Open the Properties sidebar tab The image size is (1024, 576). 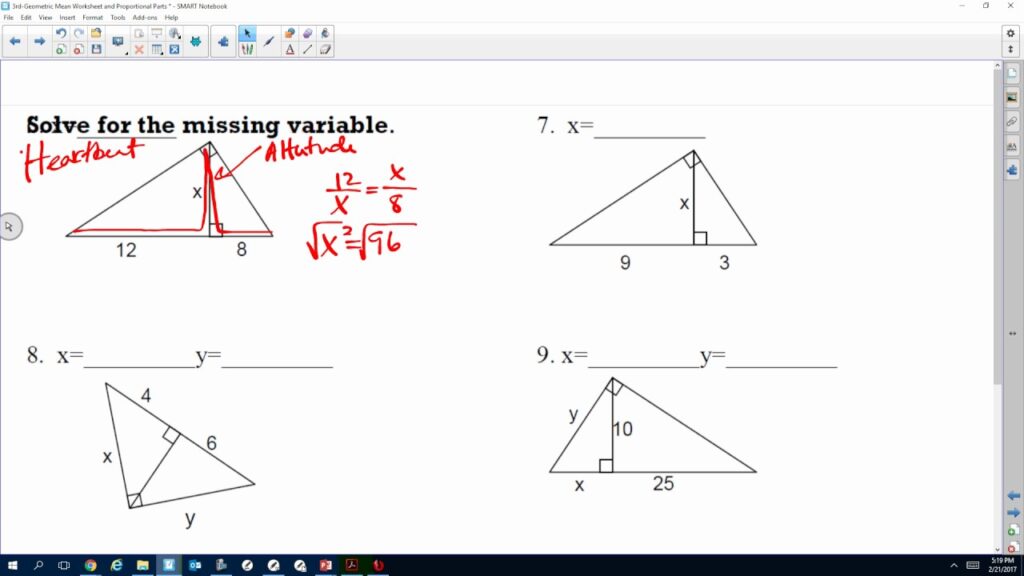[1012, 146]
